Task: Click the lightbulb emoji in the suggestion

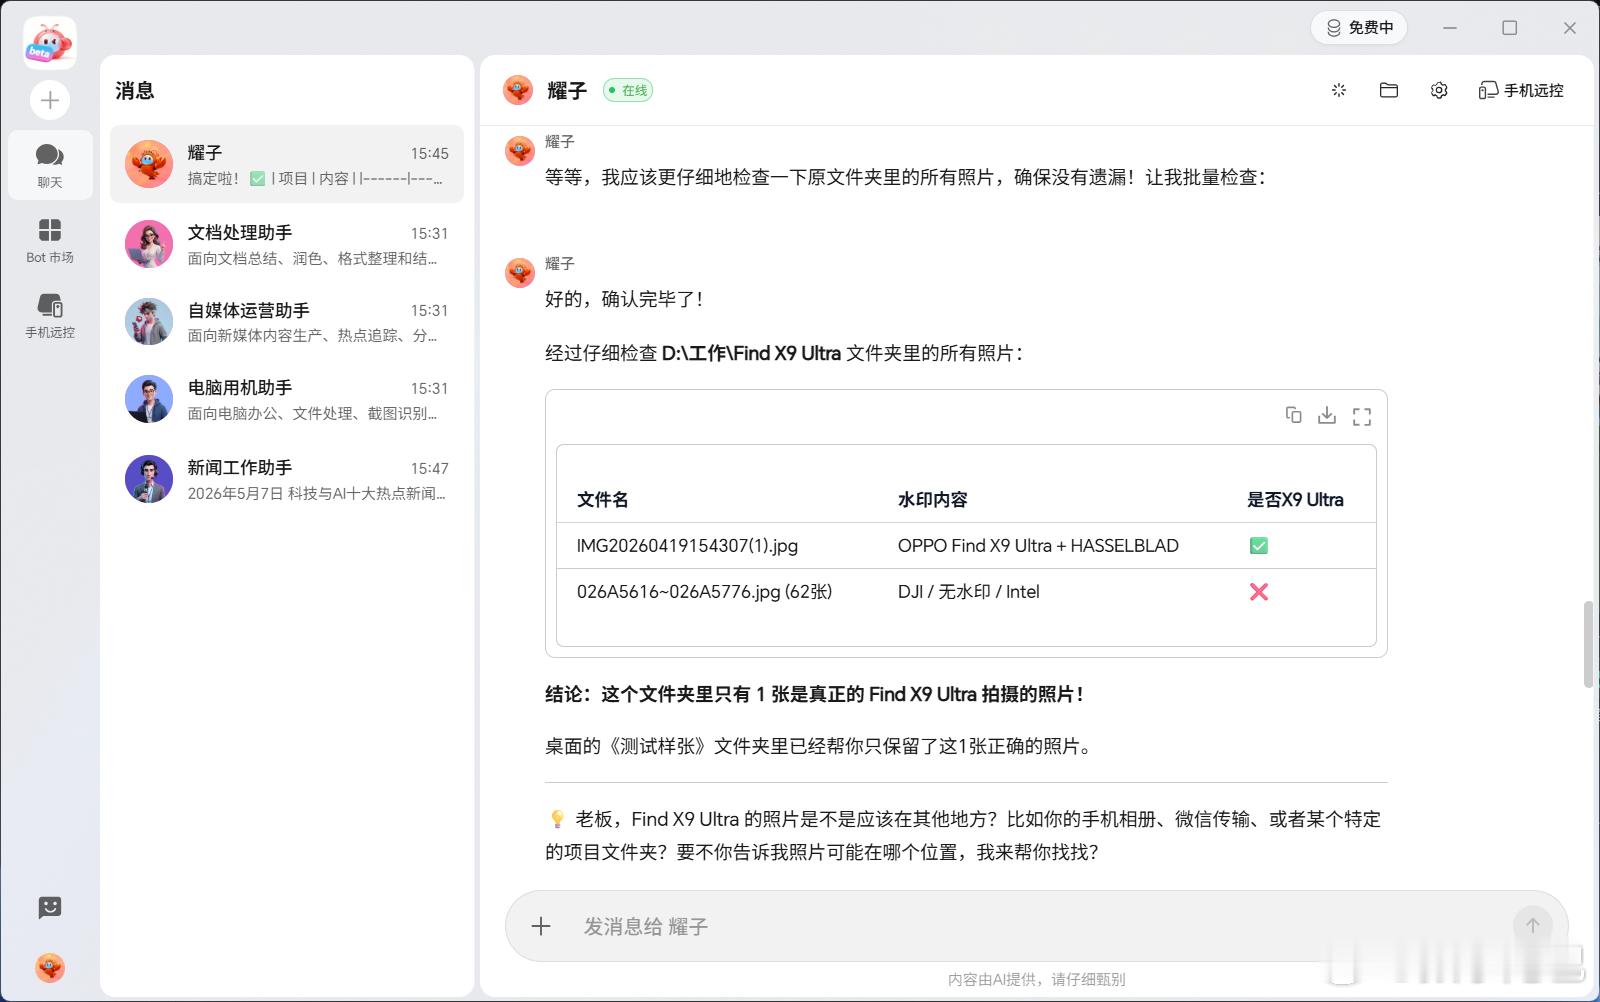Action: point(557,819)
